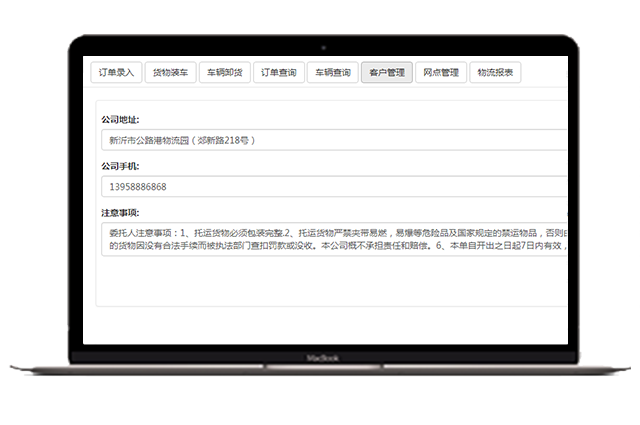Select the 车辆卸货 tab
The image size is (640, 425).
(225, 73)
